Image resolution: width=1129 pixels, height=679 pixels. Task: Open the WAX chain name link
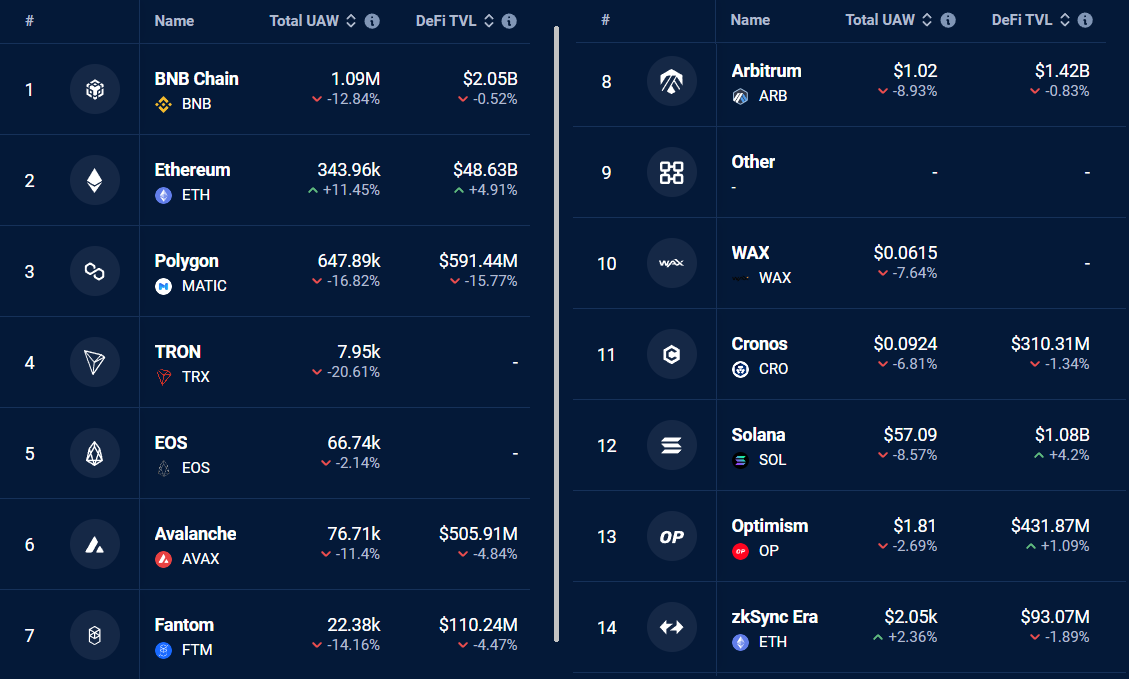pos(750,253)
